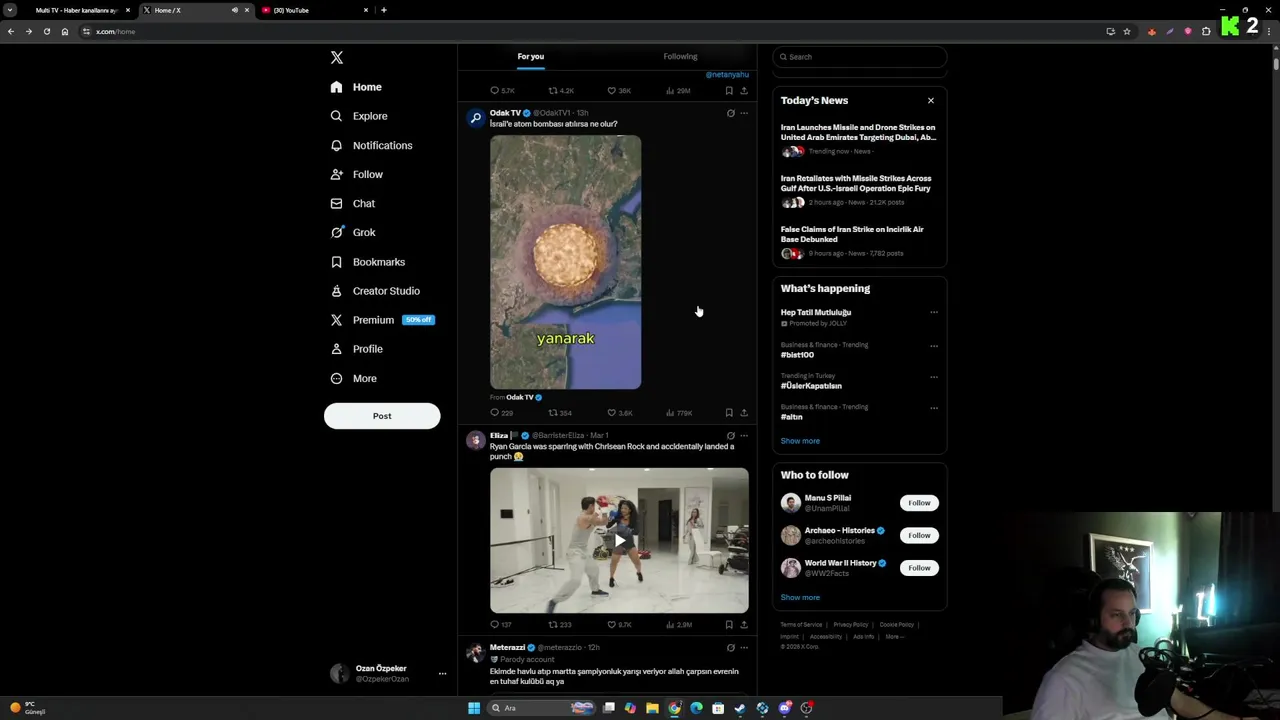Open options for #ÜslerKapatılsın trend
The image size is (1280, 720).
click(934, 377)
